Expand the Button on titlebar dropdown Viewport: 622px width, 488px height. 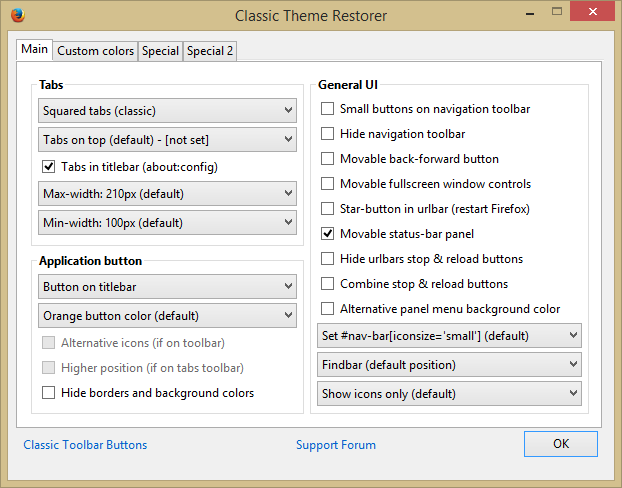point(167,286)
